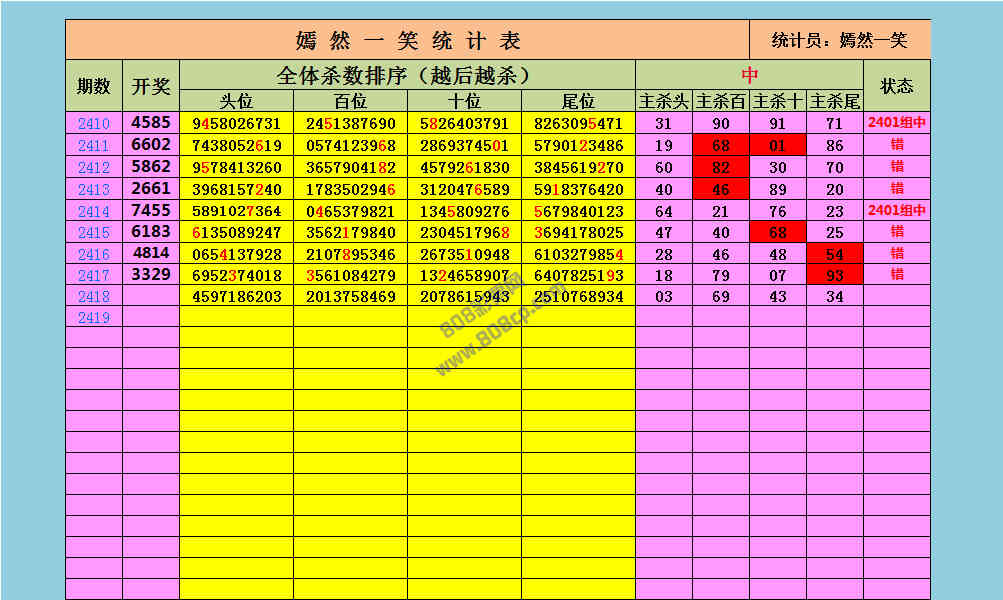This screenshot has width=1003, height=600.
Task: Select the 主杀尾 column header
Action: coord(834,101)
